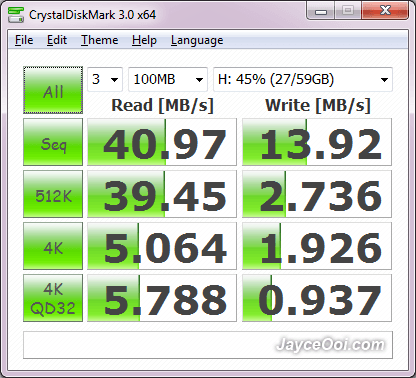Open the 100MB test size dropdown
The image size is (416, 378).
168,79
